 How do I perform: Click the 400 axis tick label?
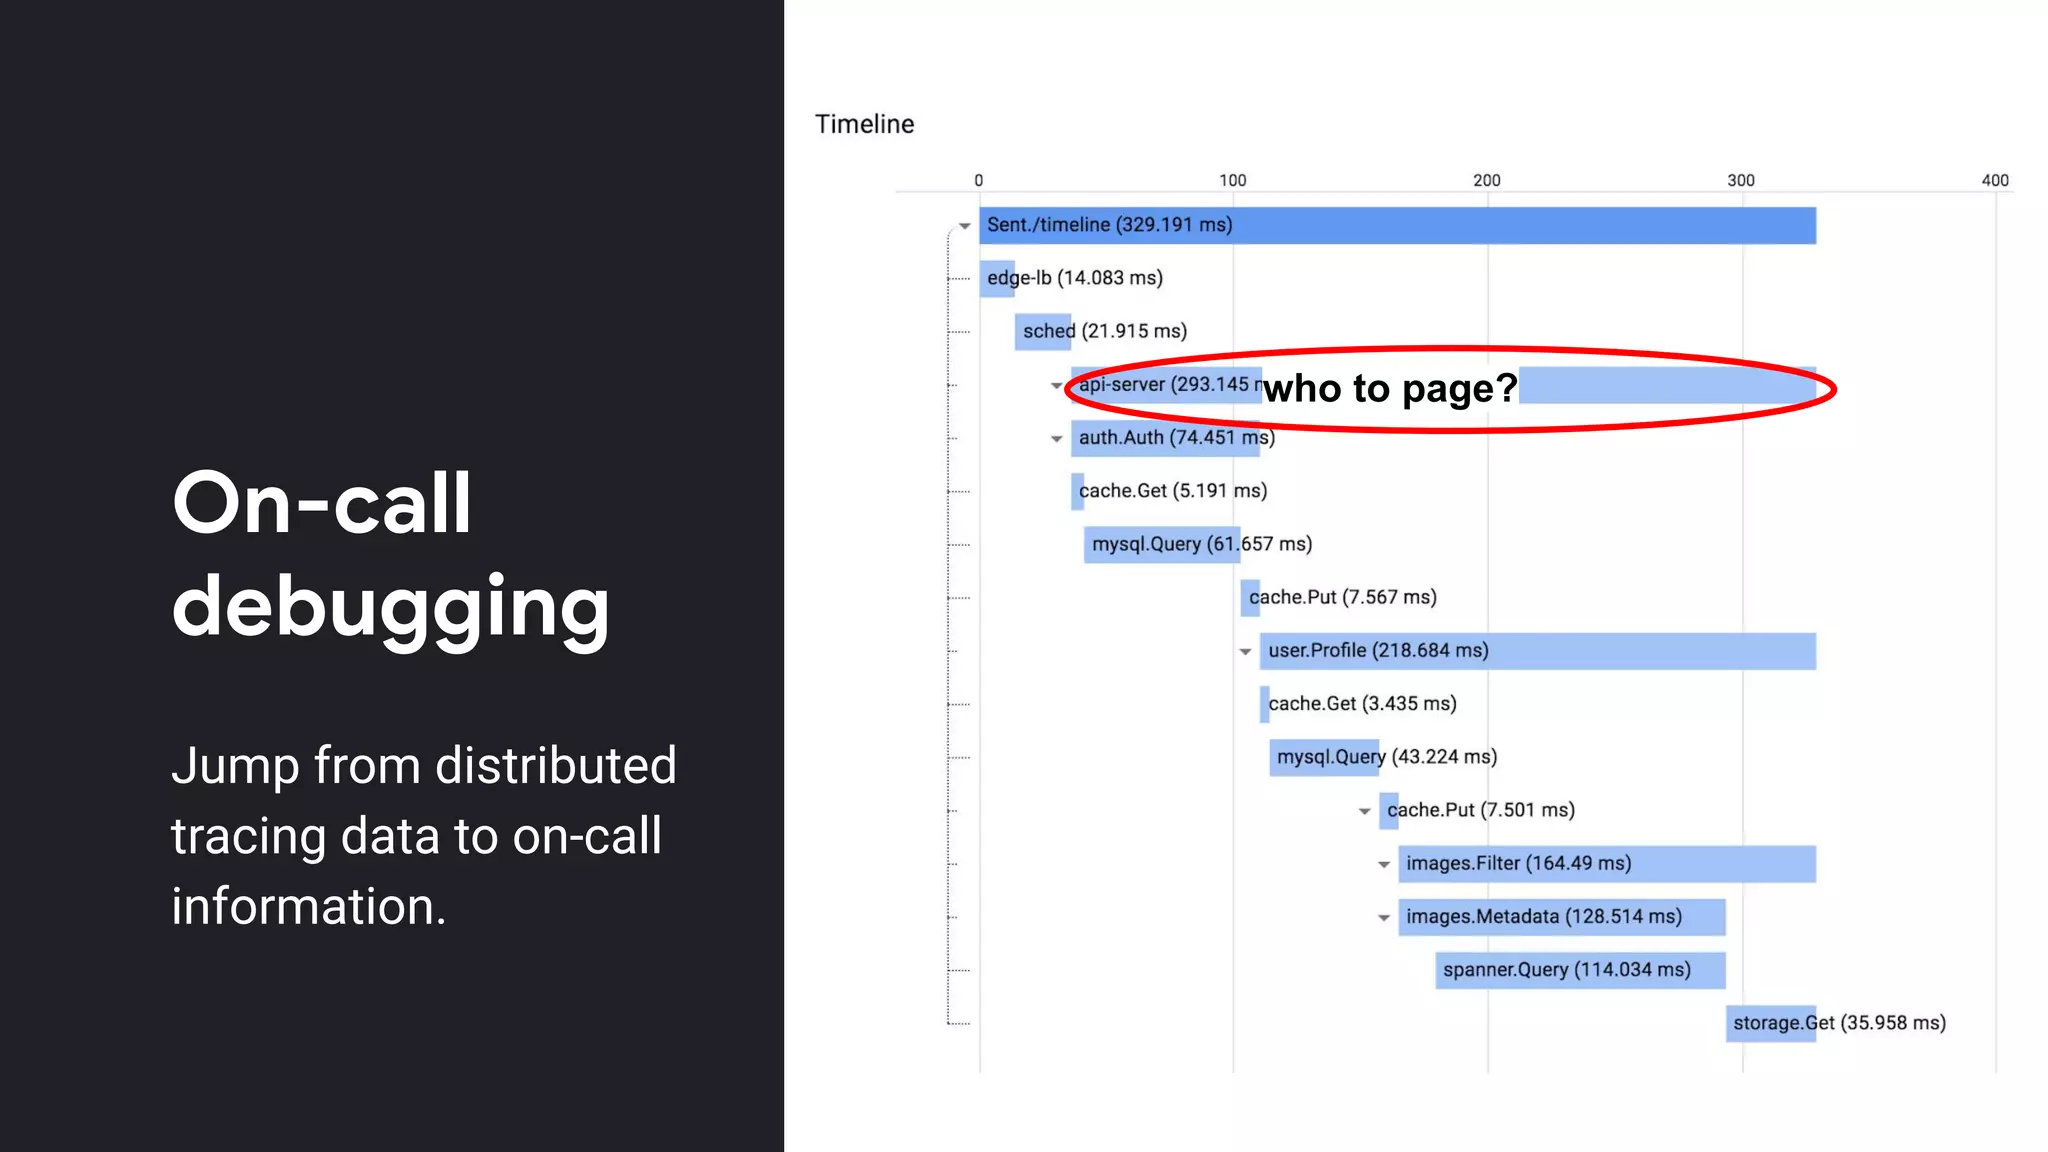click(1995, 180)
